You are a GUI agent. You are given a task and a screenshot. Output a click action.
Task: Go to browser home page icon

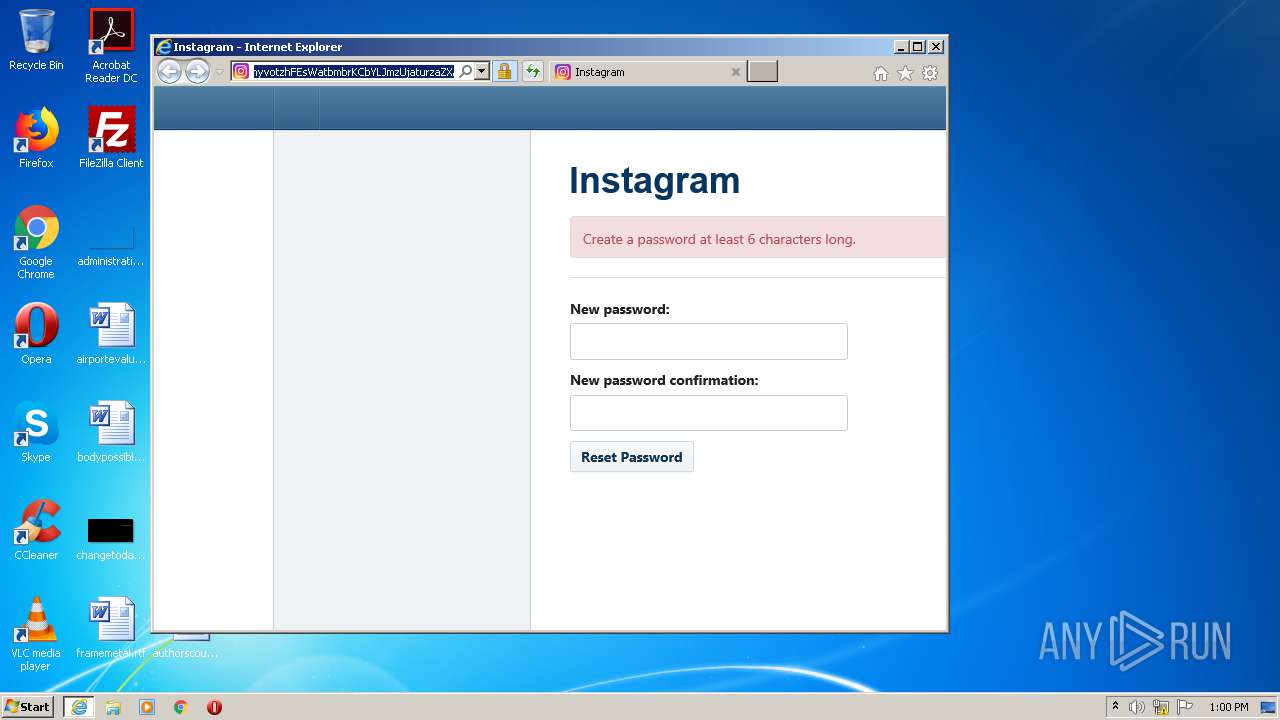(881, 73)
